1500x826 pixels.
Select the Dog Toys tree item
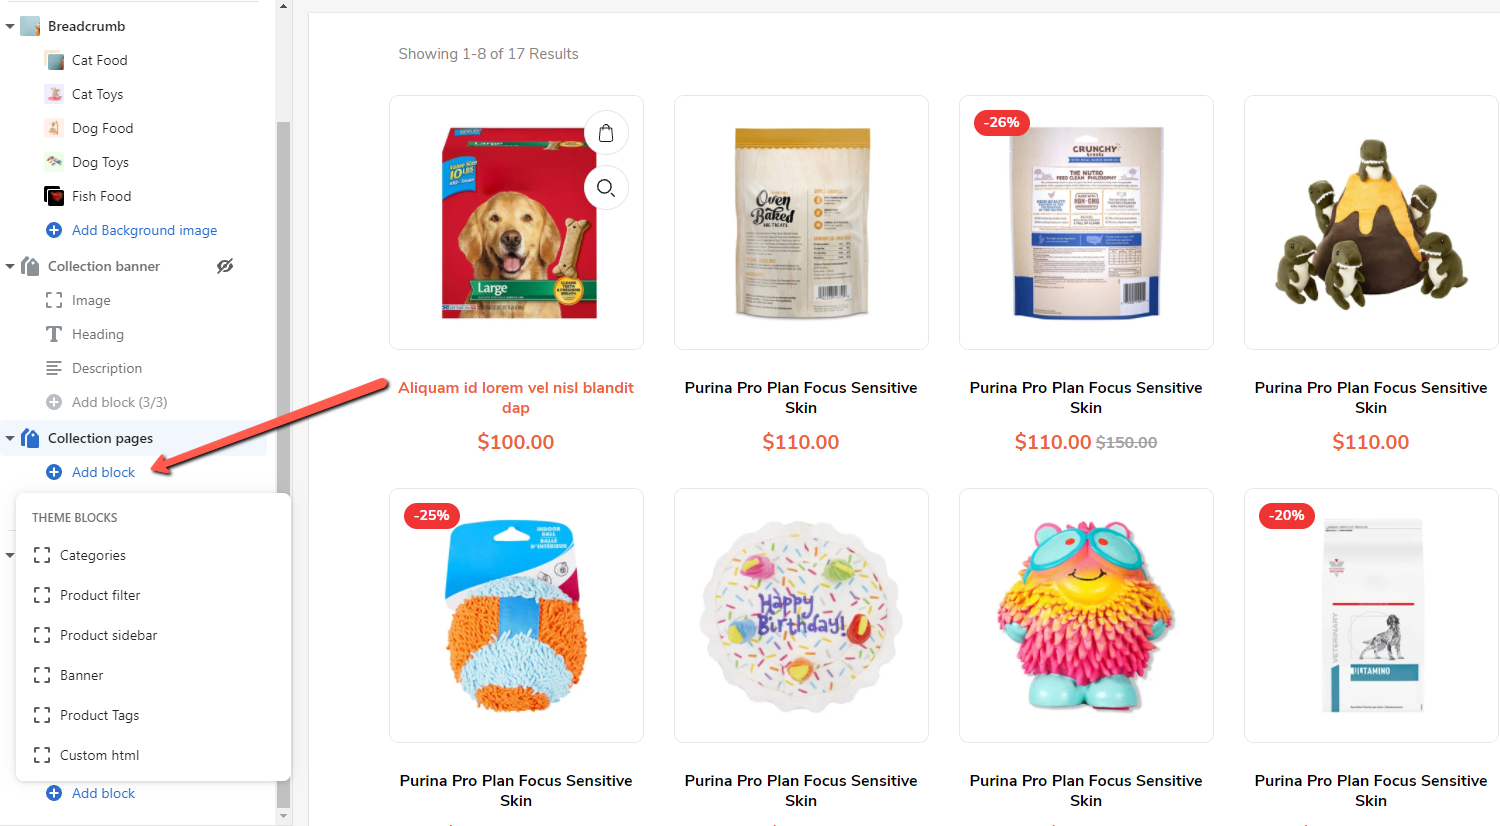coord(100,162)
